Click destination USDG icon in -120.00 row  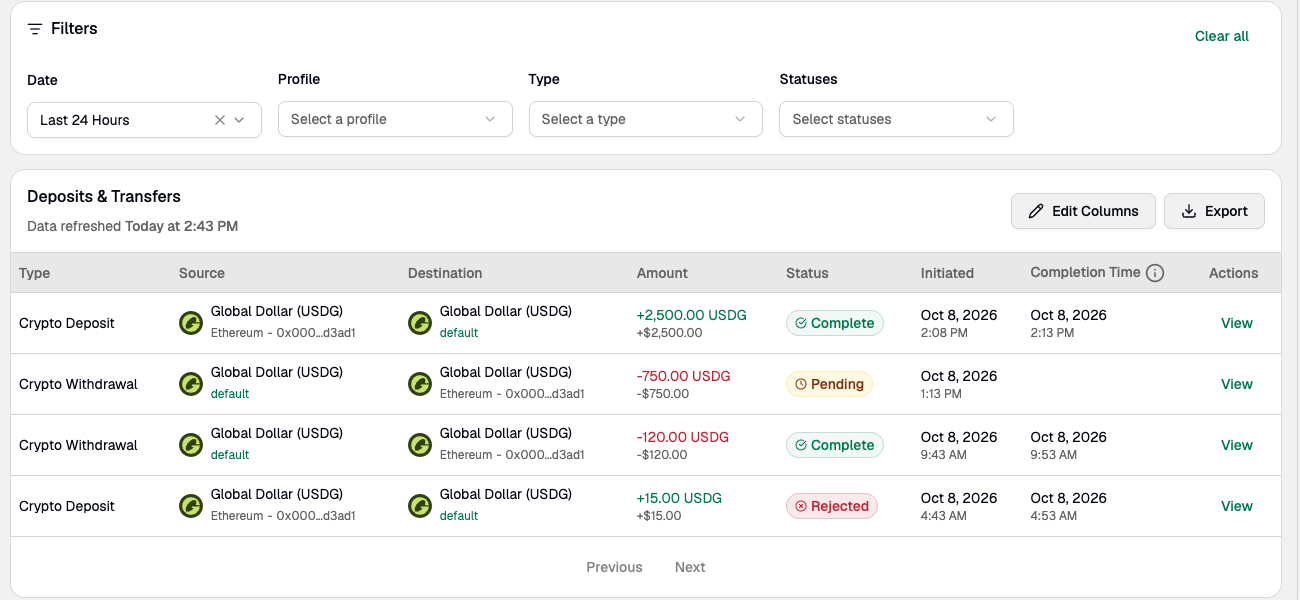coord(420,445)
